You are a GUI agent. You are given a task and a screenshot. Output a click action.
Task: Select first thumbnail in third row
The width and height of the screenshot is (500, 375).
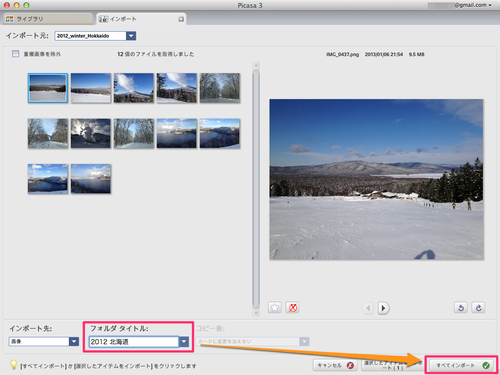click(48, 179)
